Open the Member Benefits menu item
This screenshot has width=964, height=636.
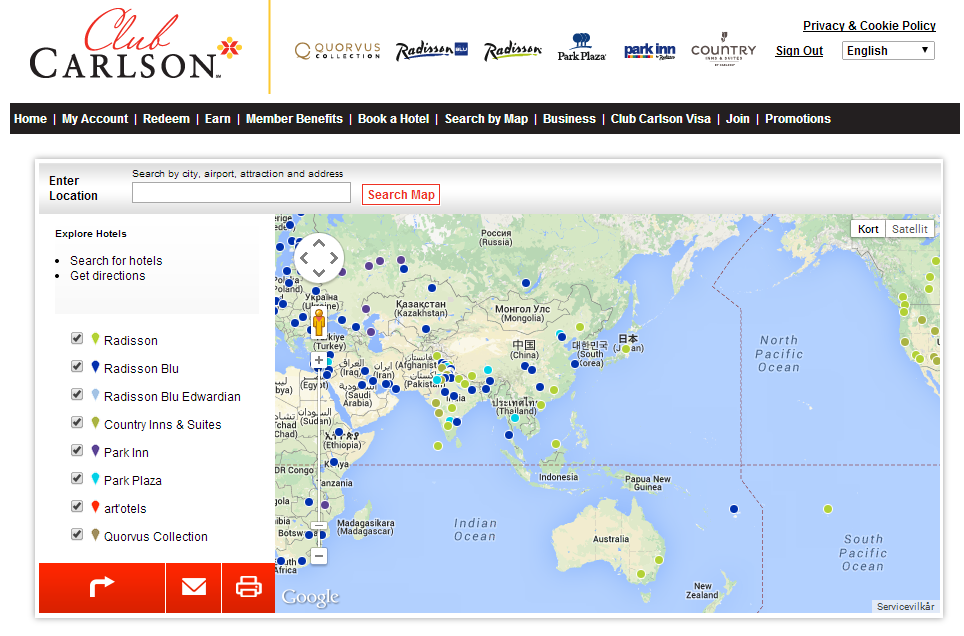click(x=294, y=119)
